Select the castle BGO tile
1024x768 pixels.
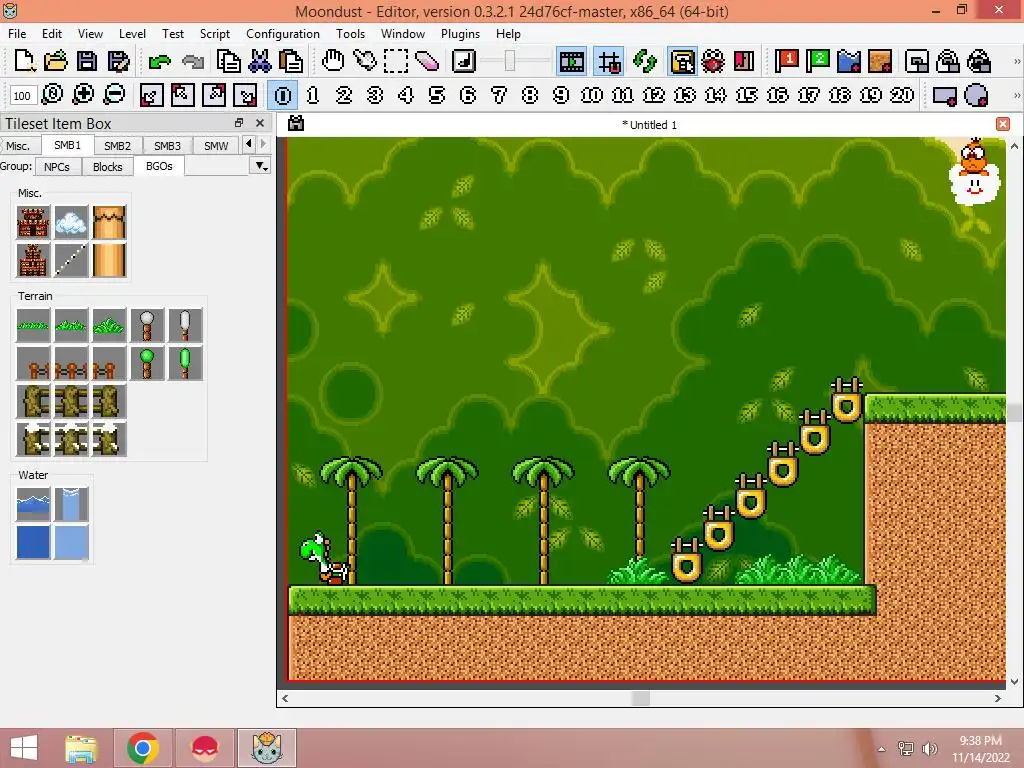(x=33, y=222)
